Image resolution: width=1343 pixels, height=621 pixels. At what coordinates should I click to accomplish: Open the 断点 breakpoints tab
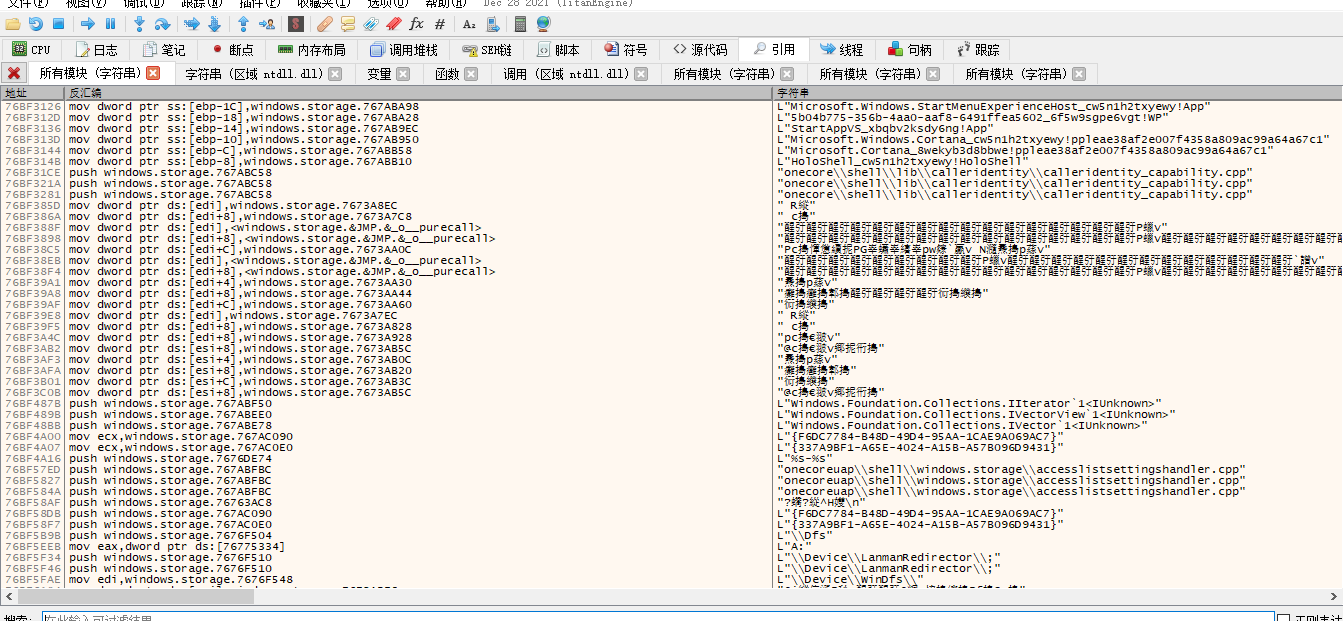[x=231, y=49]
